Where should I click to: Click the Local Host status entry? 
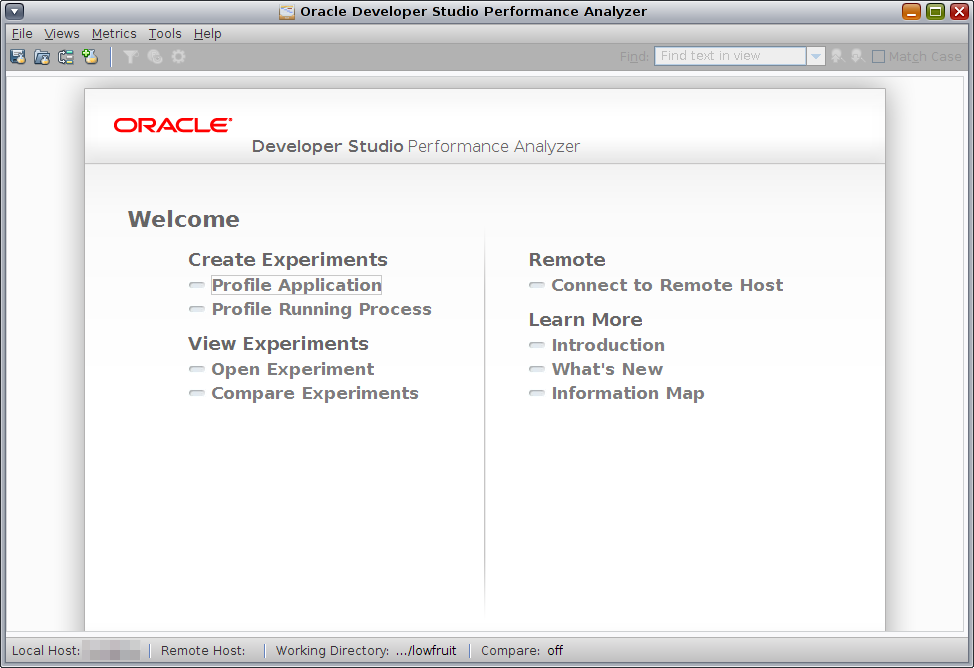(76, 651)
